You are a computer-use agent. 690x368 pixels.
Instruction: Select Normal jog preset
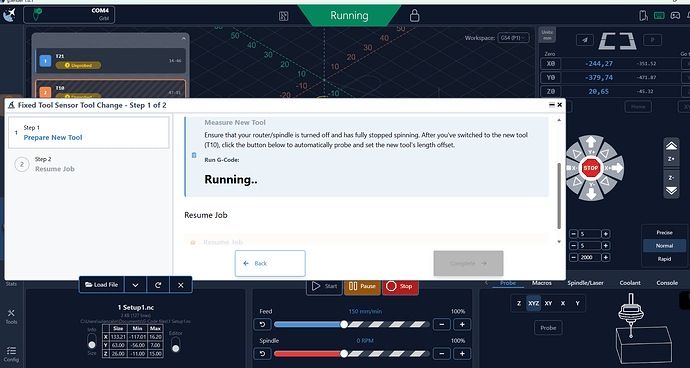coord(664,246)
